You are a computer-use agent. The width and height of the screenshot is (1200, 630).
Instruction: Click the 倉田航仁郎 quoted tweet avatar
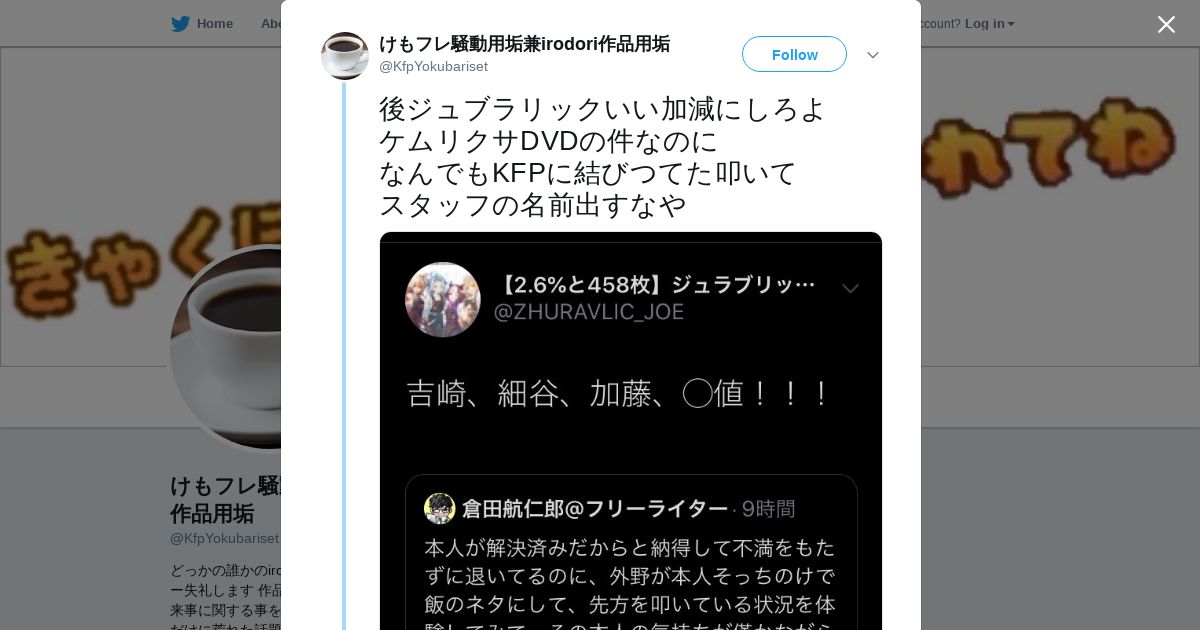(x=440, y=508)
